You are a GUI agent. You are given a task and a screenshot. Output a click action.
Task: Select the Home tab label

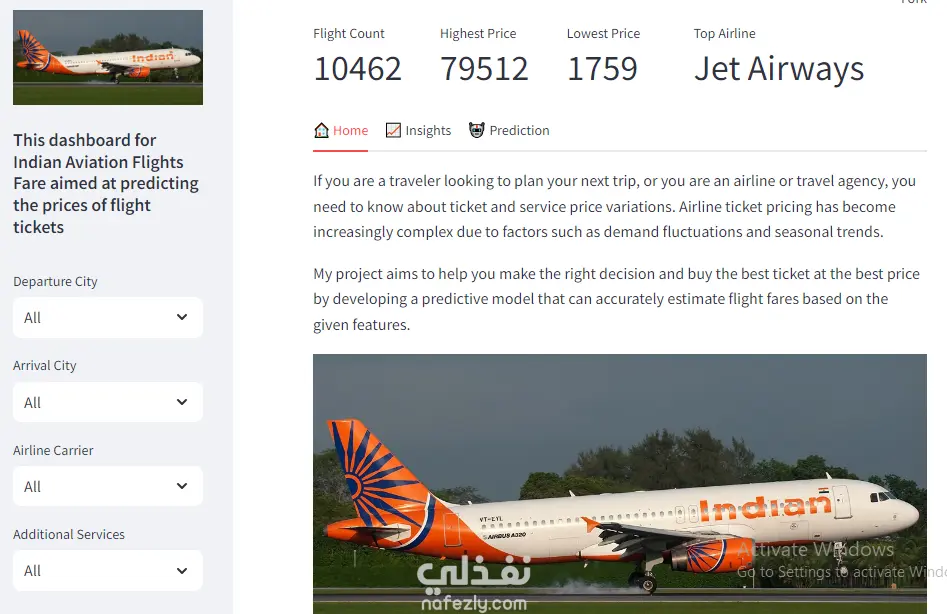point(350,130)
